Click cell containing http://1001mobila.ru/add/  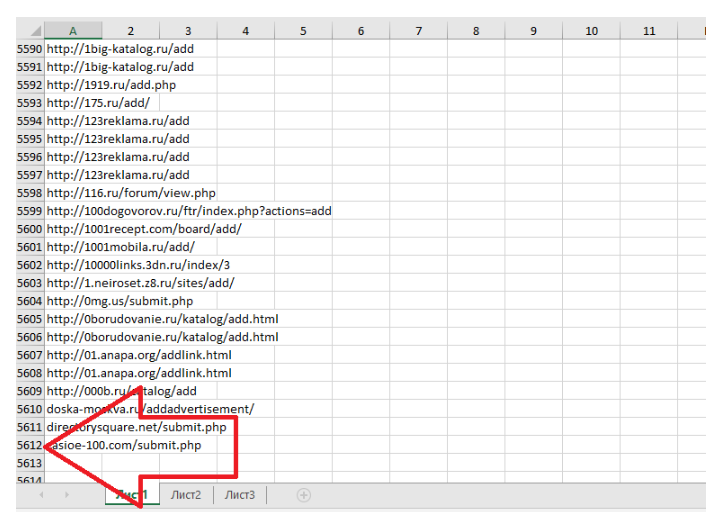(120, 247)
